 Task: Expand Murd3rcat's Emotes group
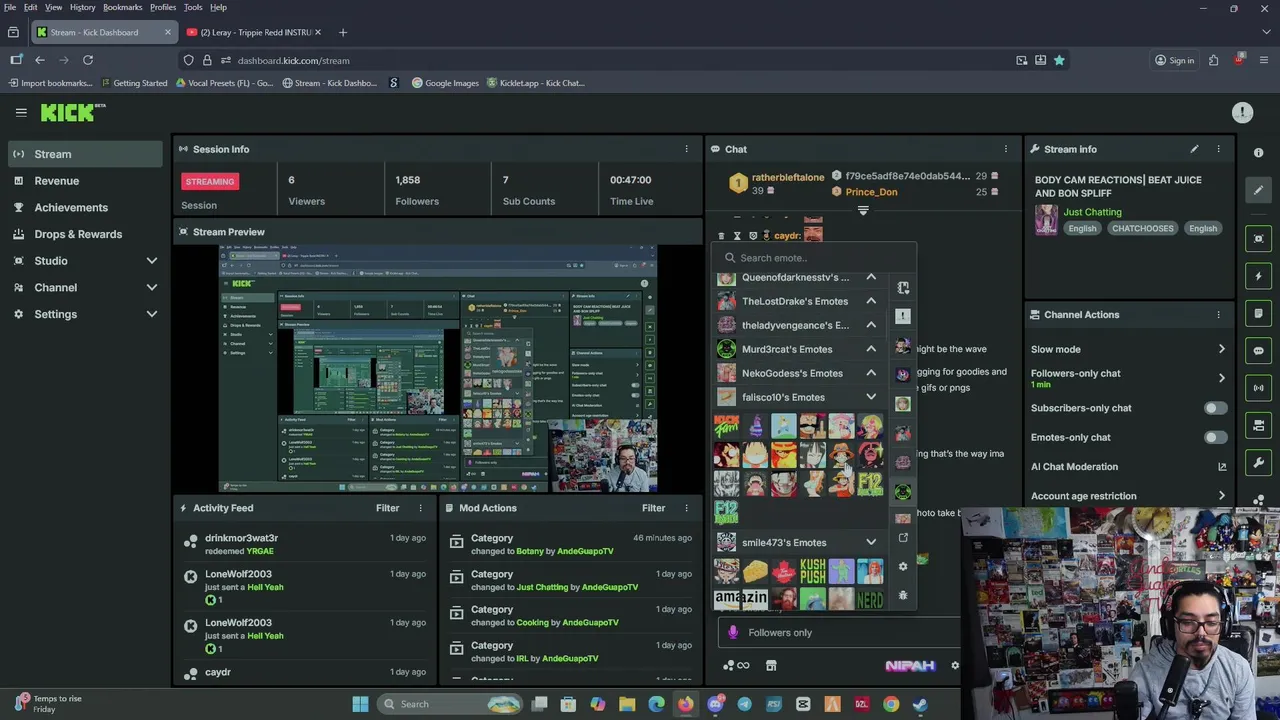pyautogui.click(x=871, y=349)
